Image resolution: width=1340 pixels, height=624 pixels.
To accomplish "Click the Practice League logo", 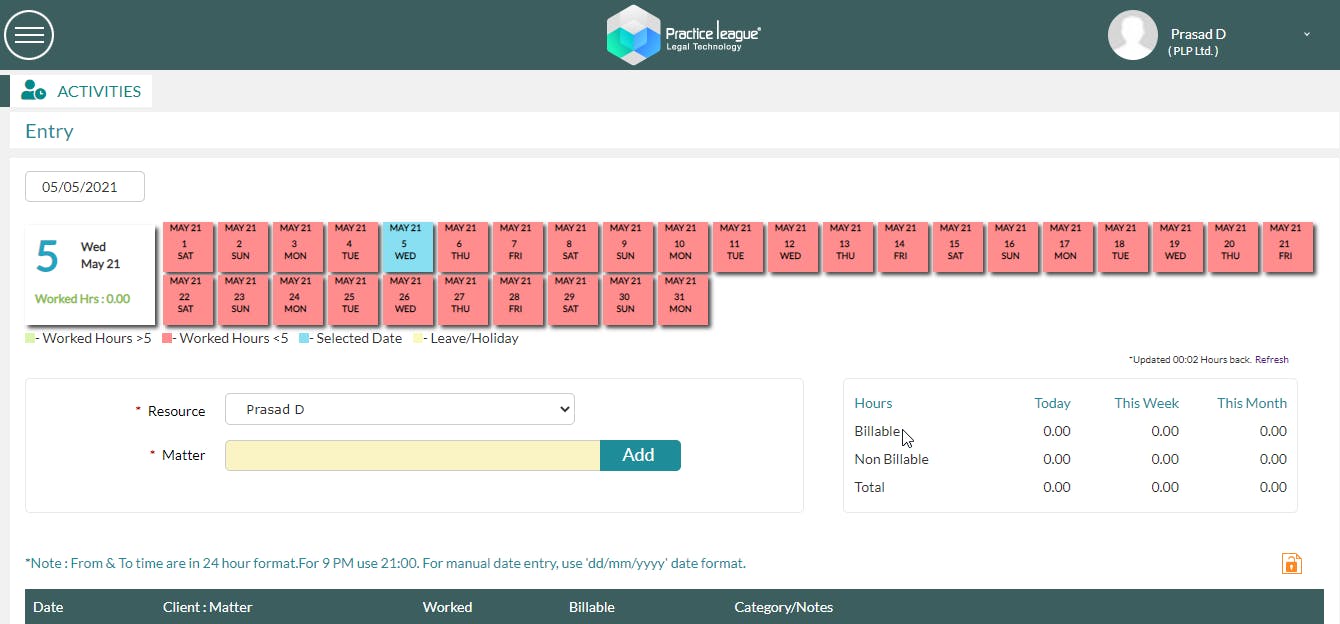I will click(683, 35).
